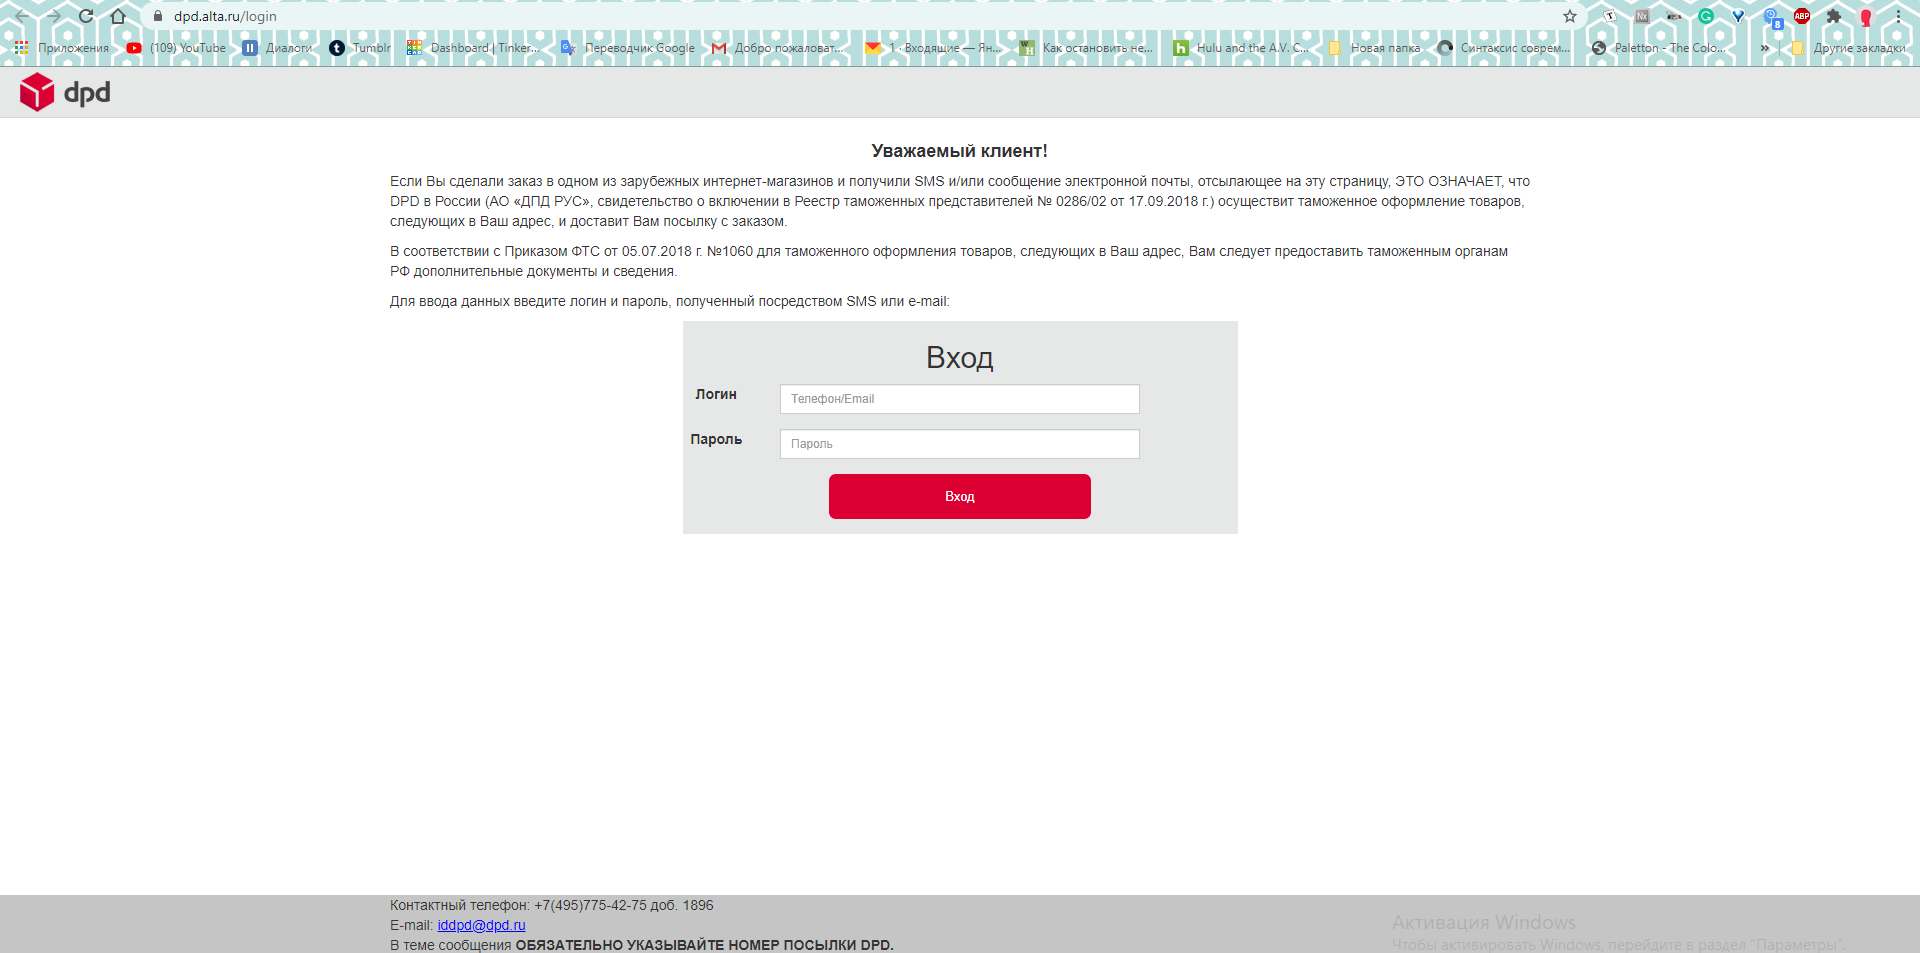Click the DPD logo in the header
Viewport: 1920px width, 953px height.
65,92
